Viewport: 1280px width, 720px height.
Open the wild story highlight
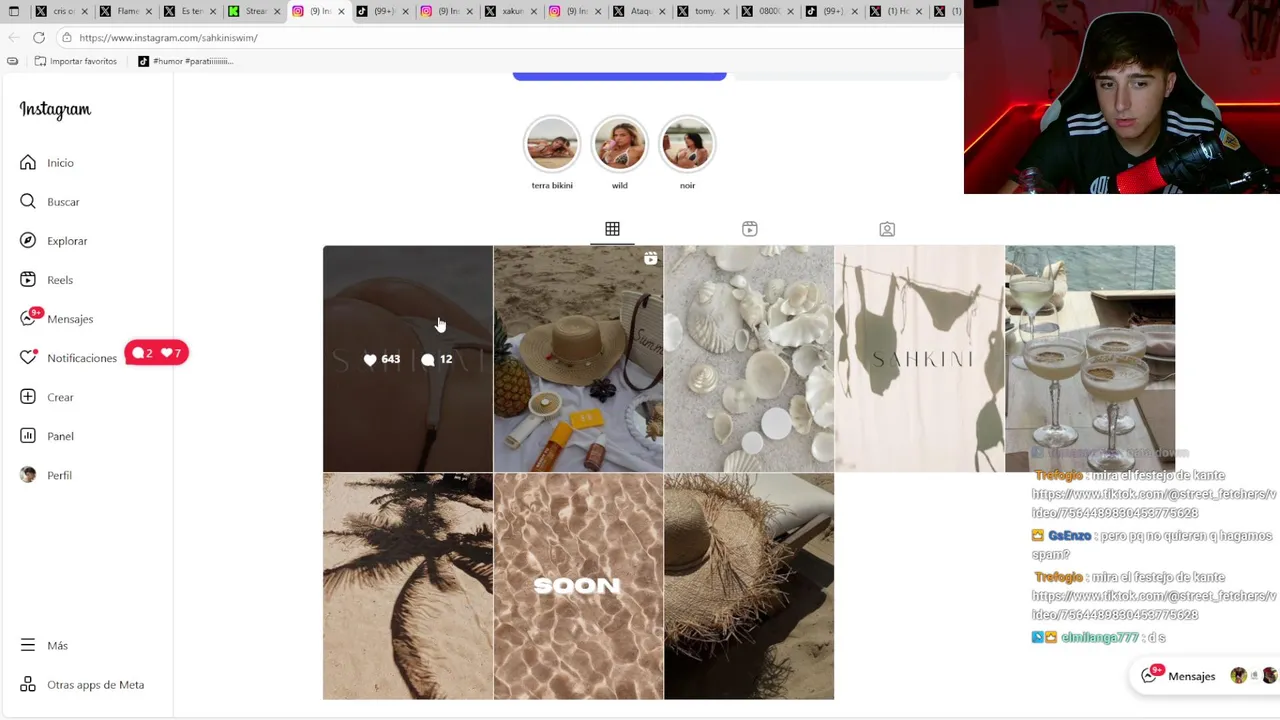[620, 144]
